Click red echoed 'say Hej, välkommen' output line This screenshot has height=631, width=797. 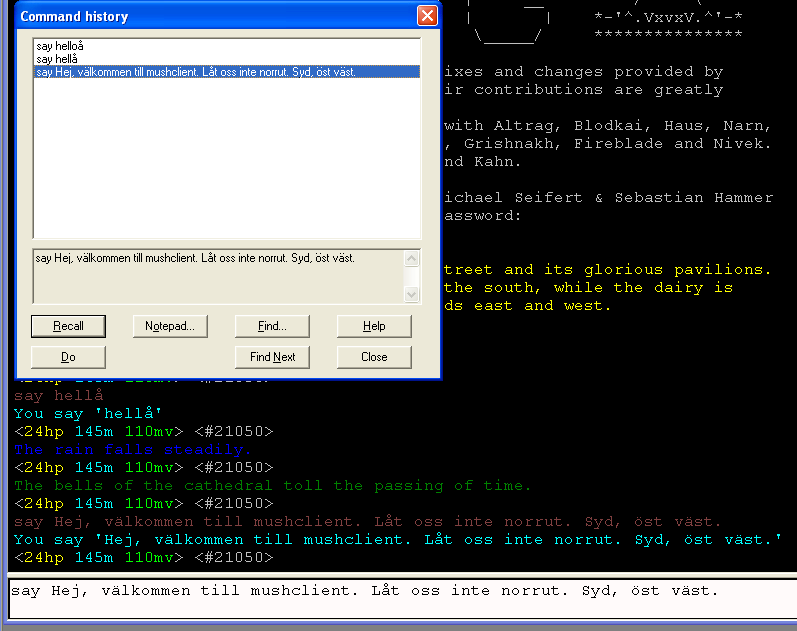pyautogui.click(x=367, y=522)
